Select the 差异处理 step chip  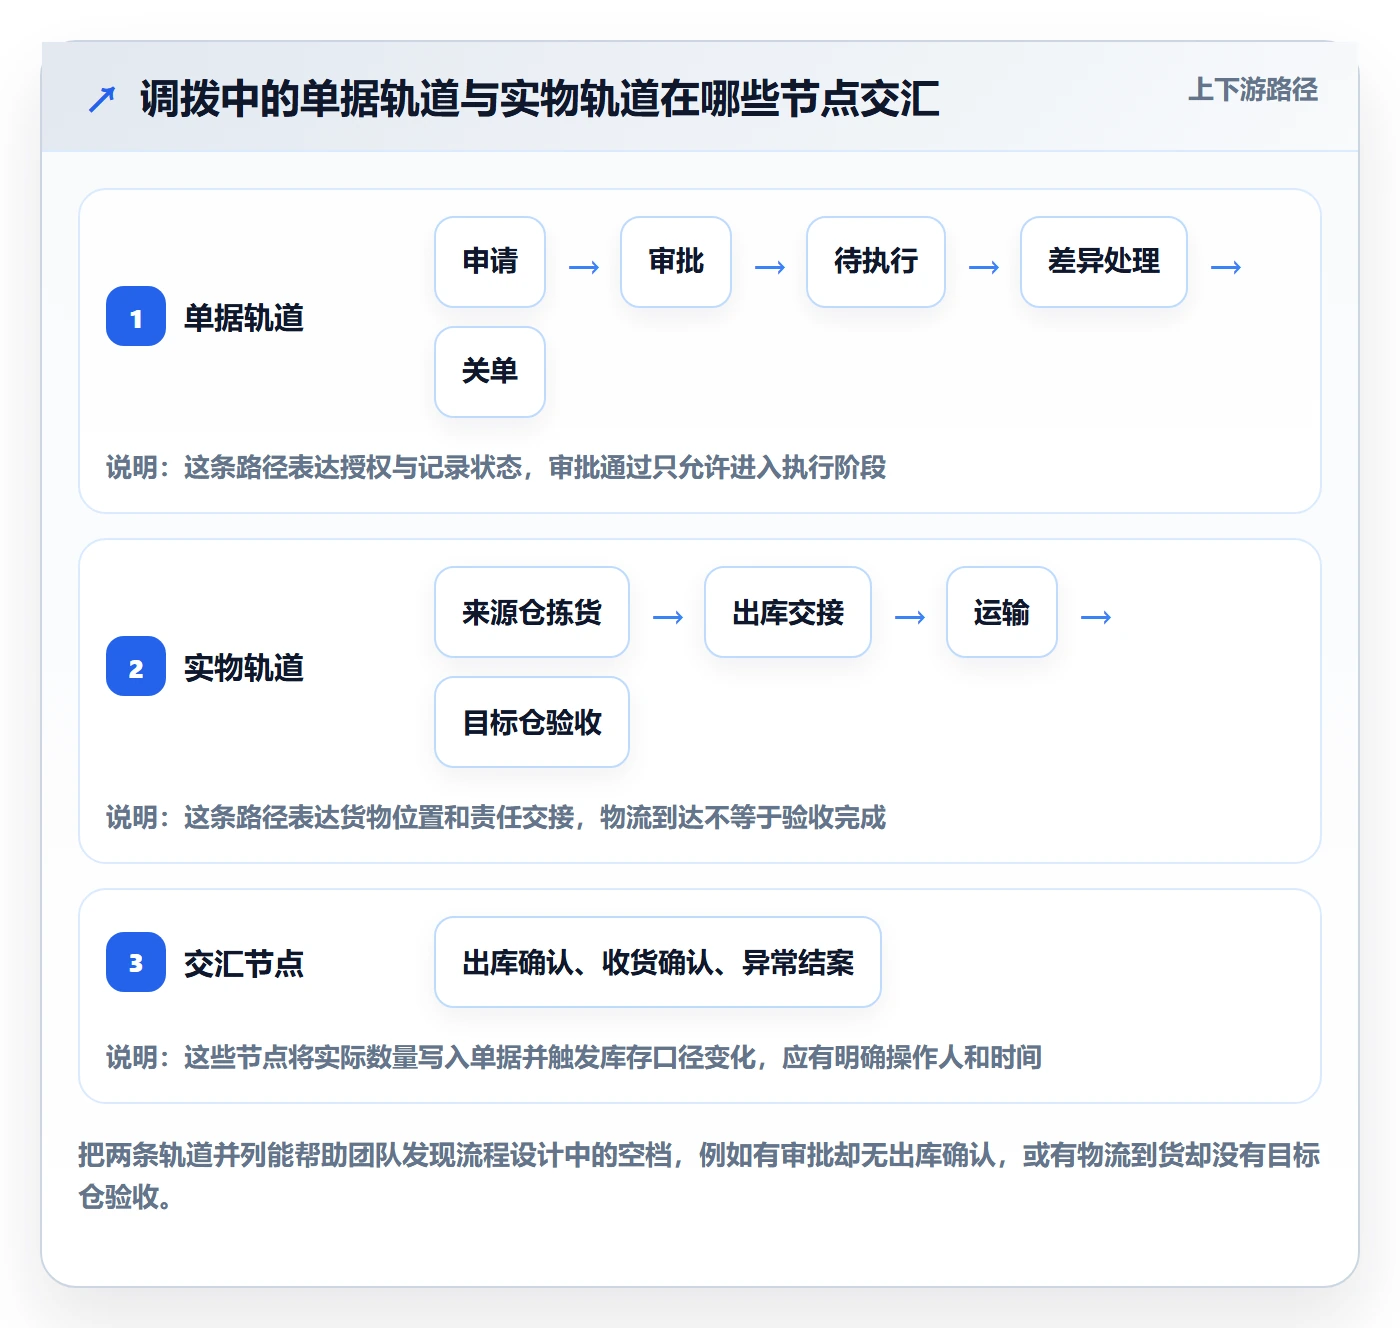point(1104,262)
